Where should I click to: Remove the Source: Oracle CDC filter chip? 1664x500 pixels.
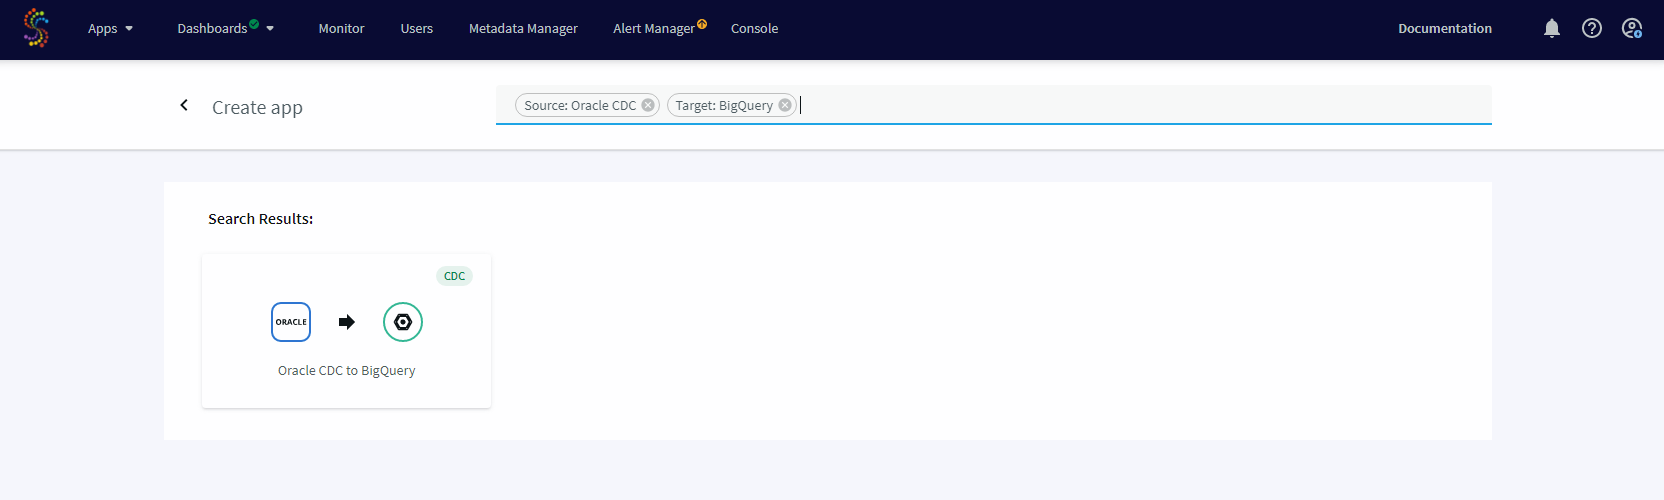648,105
